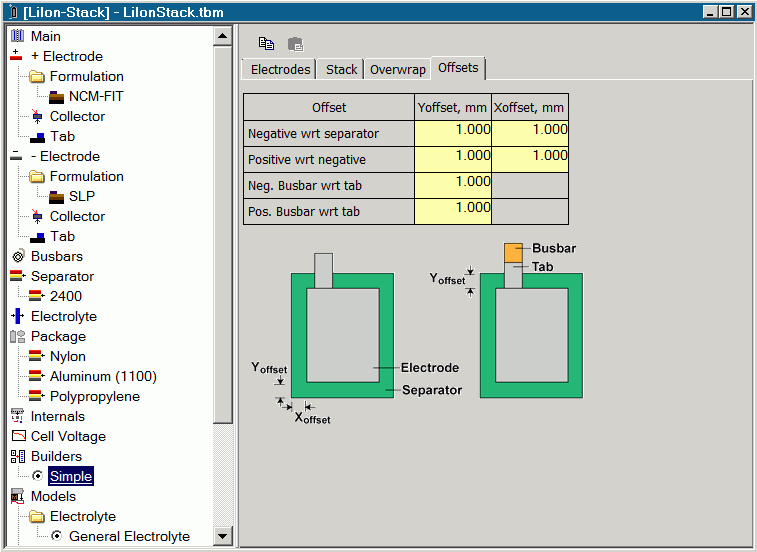Select the Busbars icon in the tree

(x=17, y=256)
